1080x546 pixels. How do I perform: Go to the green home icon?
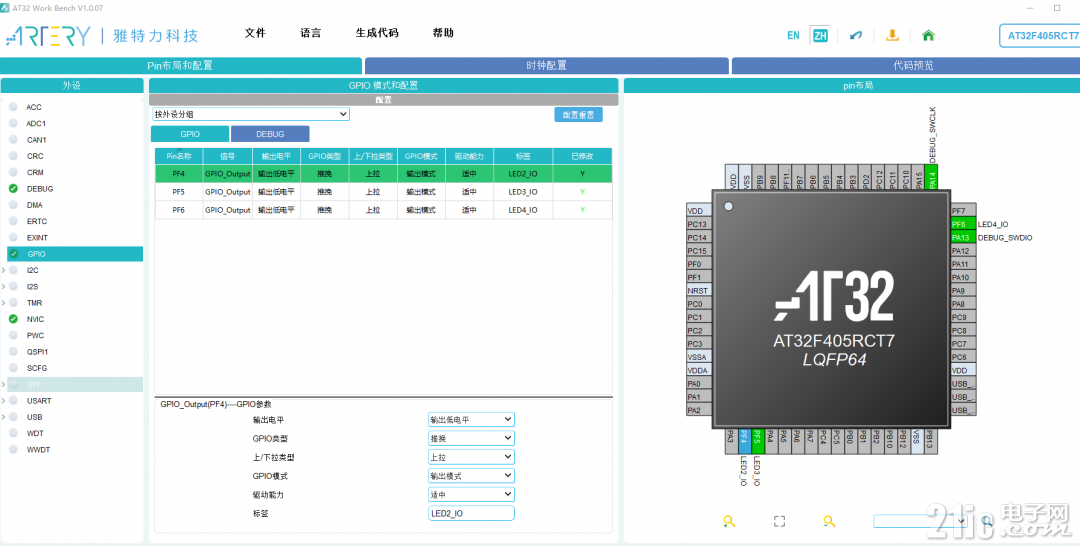(x=928, y=35)
